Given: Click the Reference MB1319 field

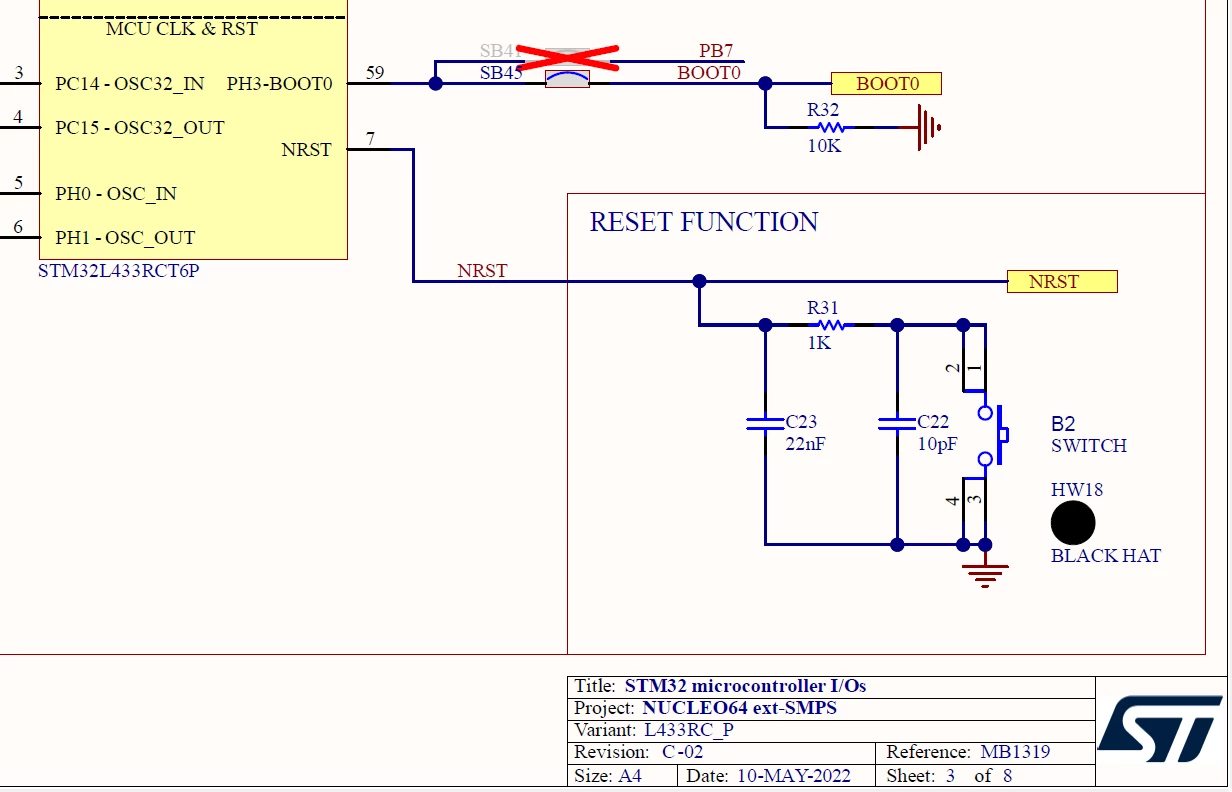Looking at the screenshot, I should (x=986, y=752).
